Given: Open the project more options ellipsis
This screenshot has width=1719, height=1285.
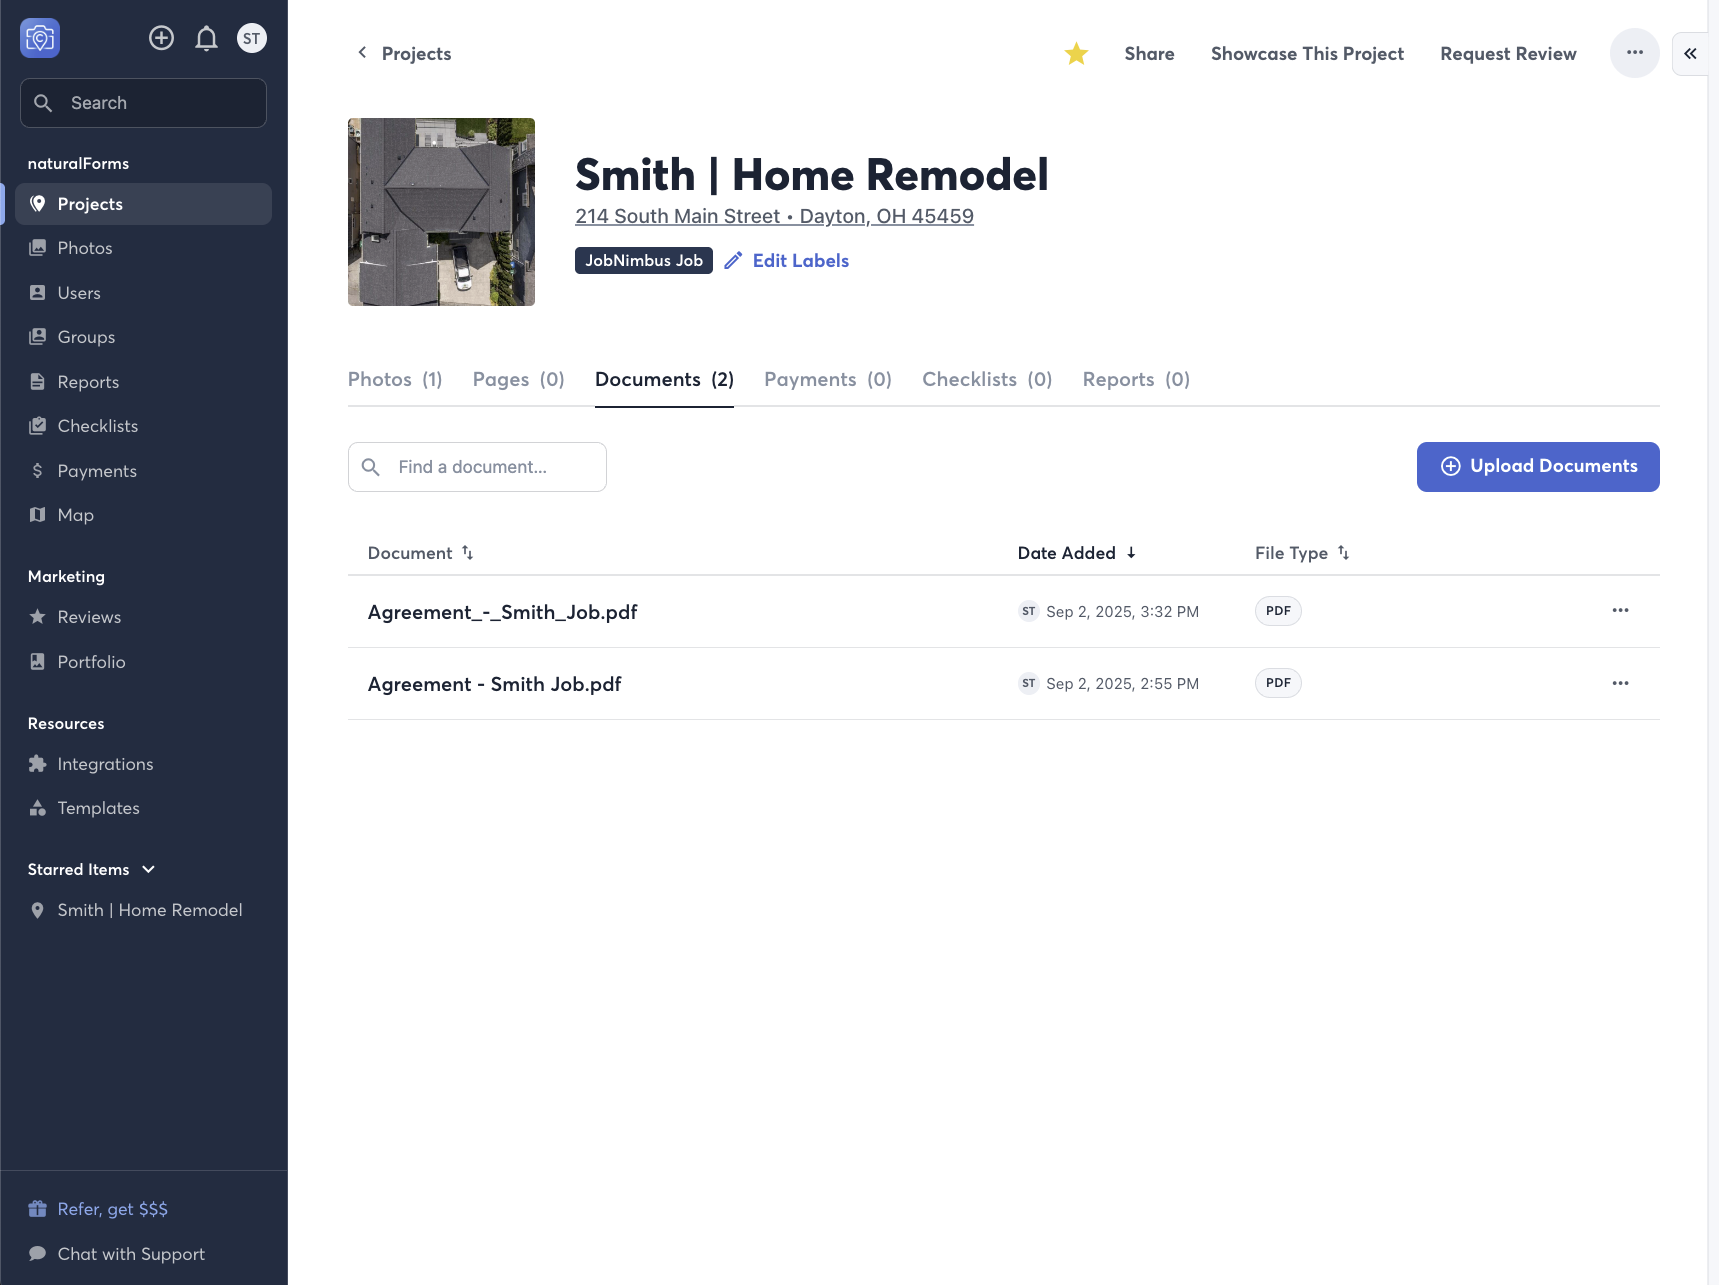Looking at the screenshot, I should coord(1635,53).
